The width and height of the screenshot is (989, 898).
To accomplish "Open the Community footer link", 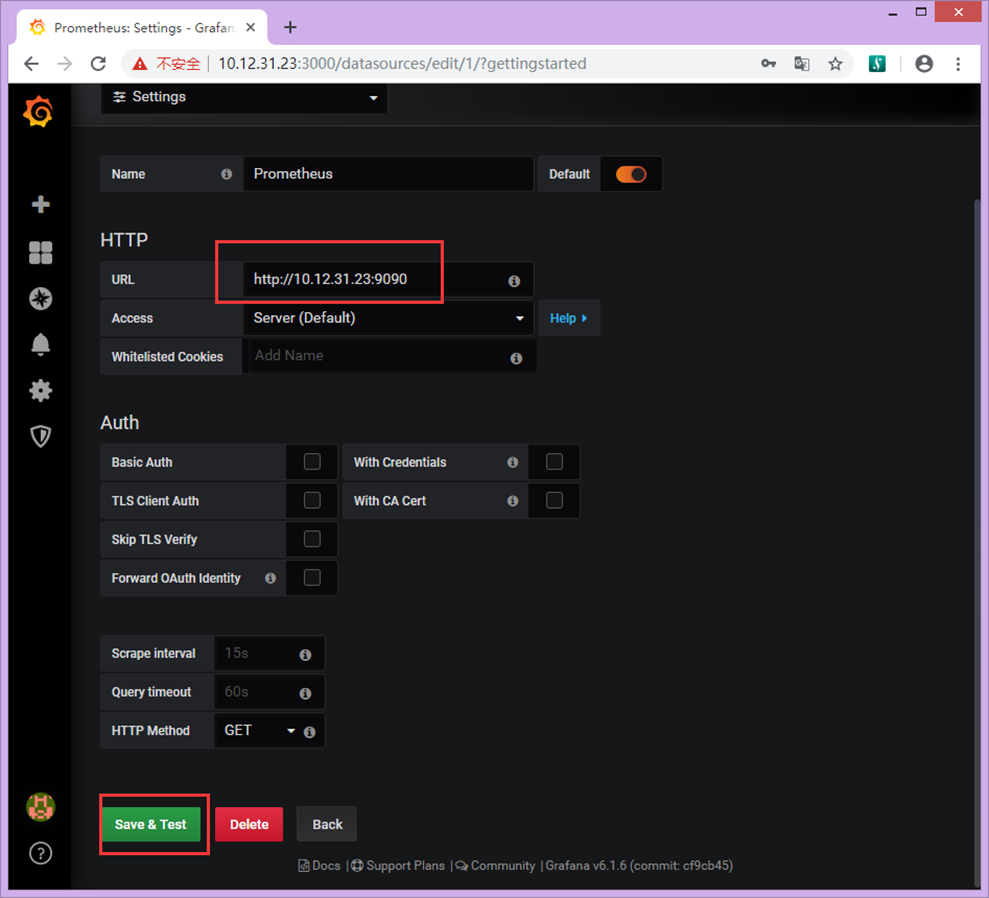I will coord(496,865).
